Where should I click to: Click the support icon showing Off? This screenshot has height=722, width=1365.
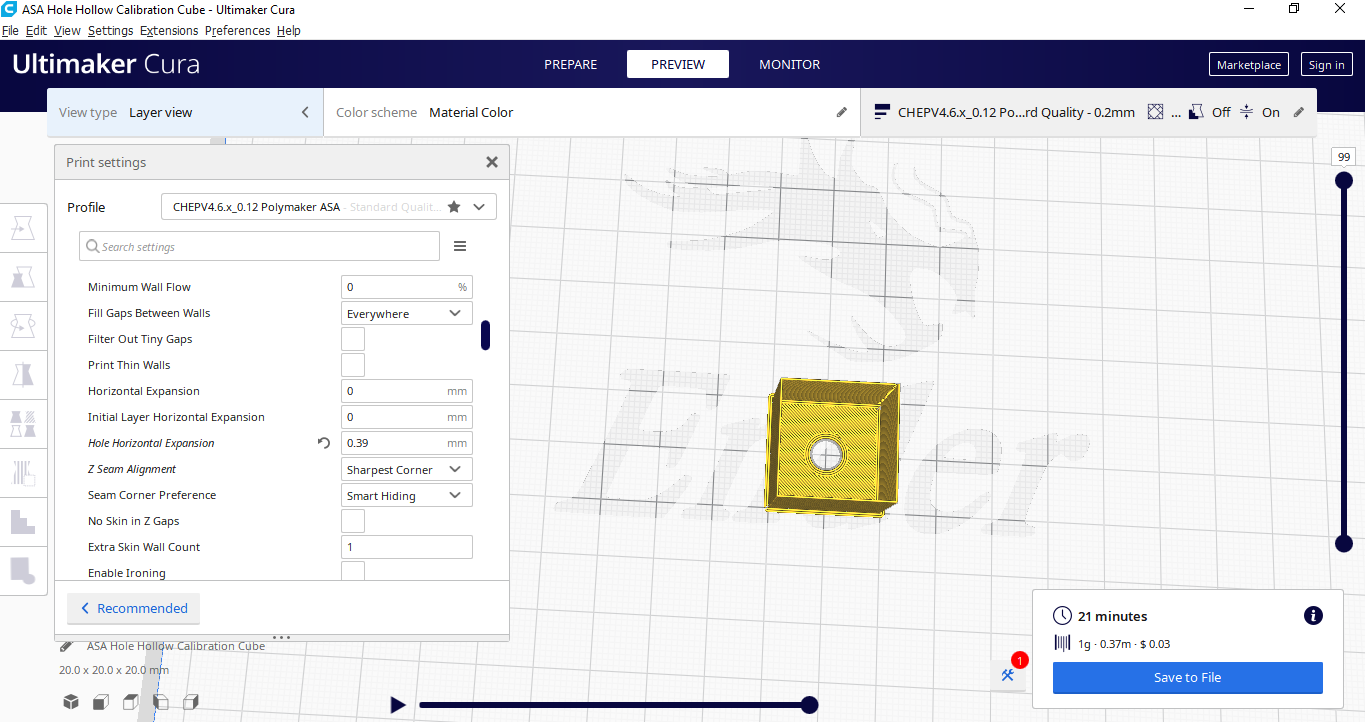pyautogui.click(x=1196, y=113)
